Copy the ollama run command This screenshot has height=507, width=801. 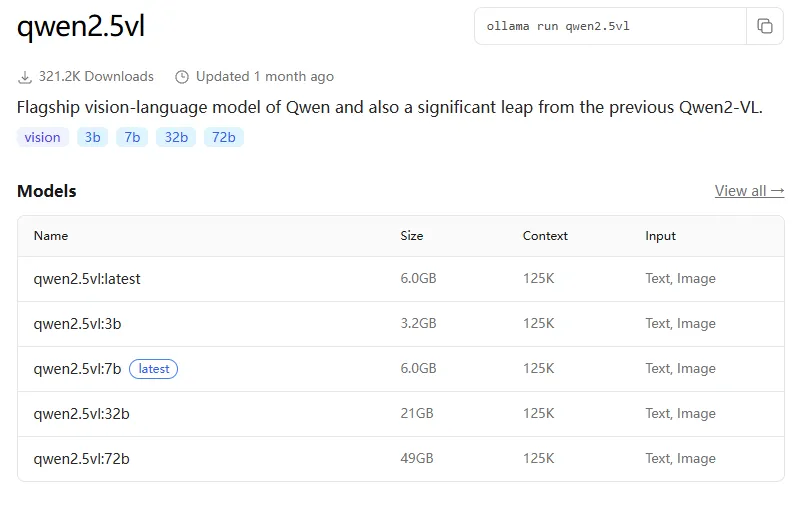point(765,26)
